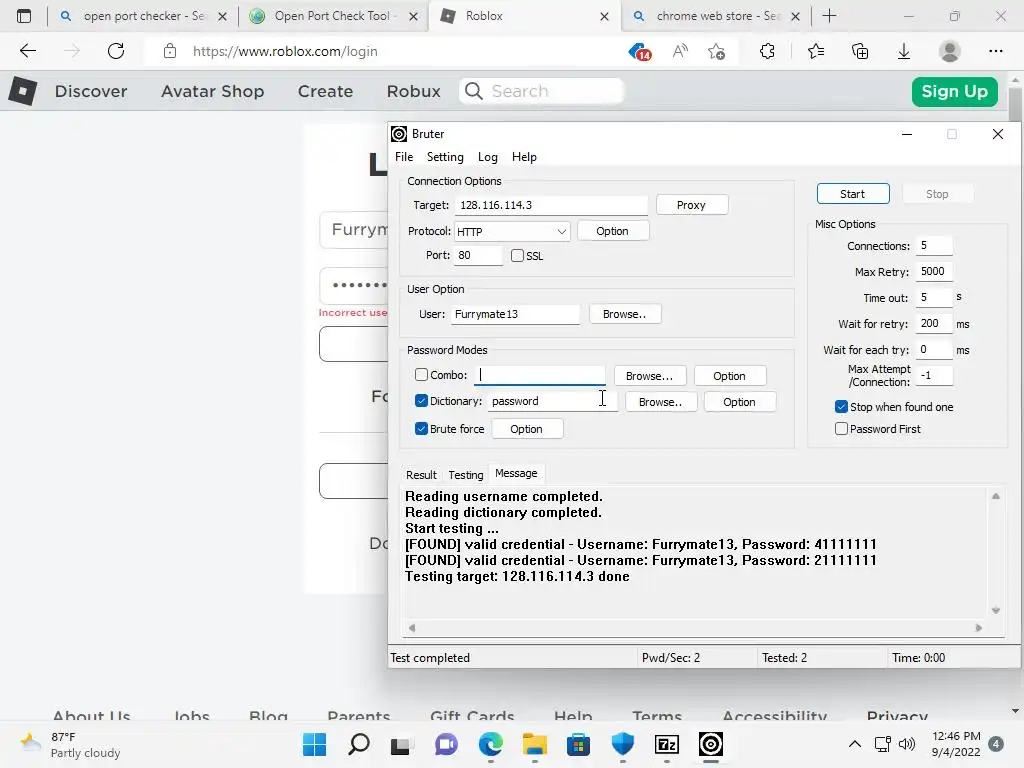
Task: Open the Discover link on Roblox
Action: tap(91, 91)
